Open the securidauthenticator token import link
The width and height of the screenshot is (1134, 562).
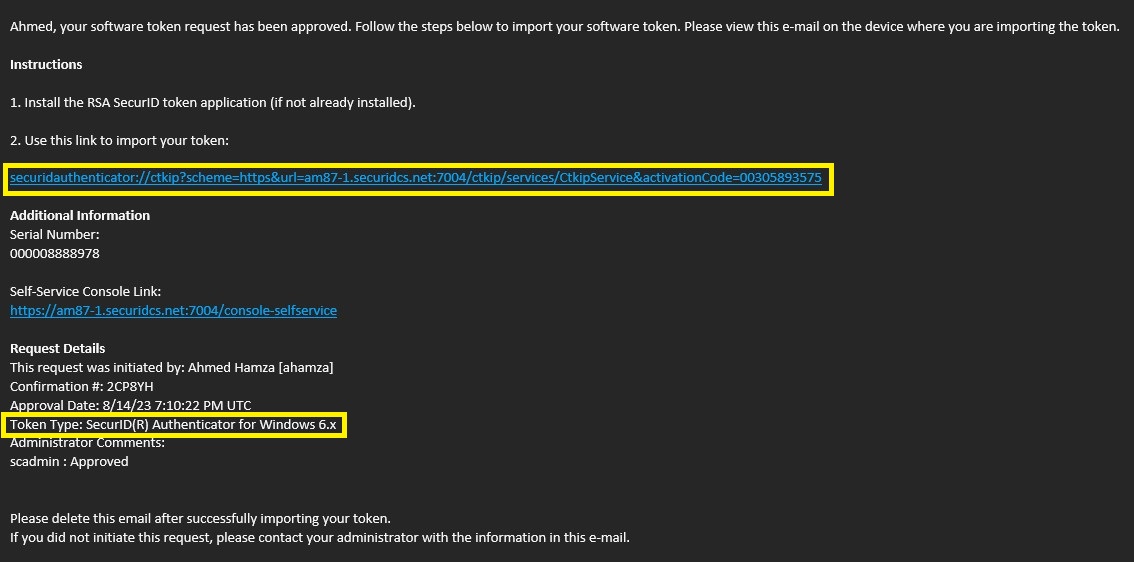[x=415, y=178]
